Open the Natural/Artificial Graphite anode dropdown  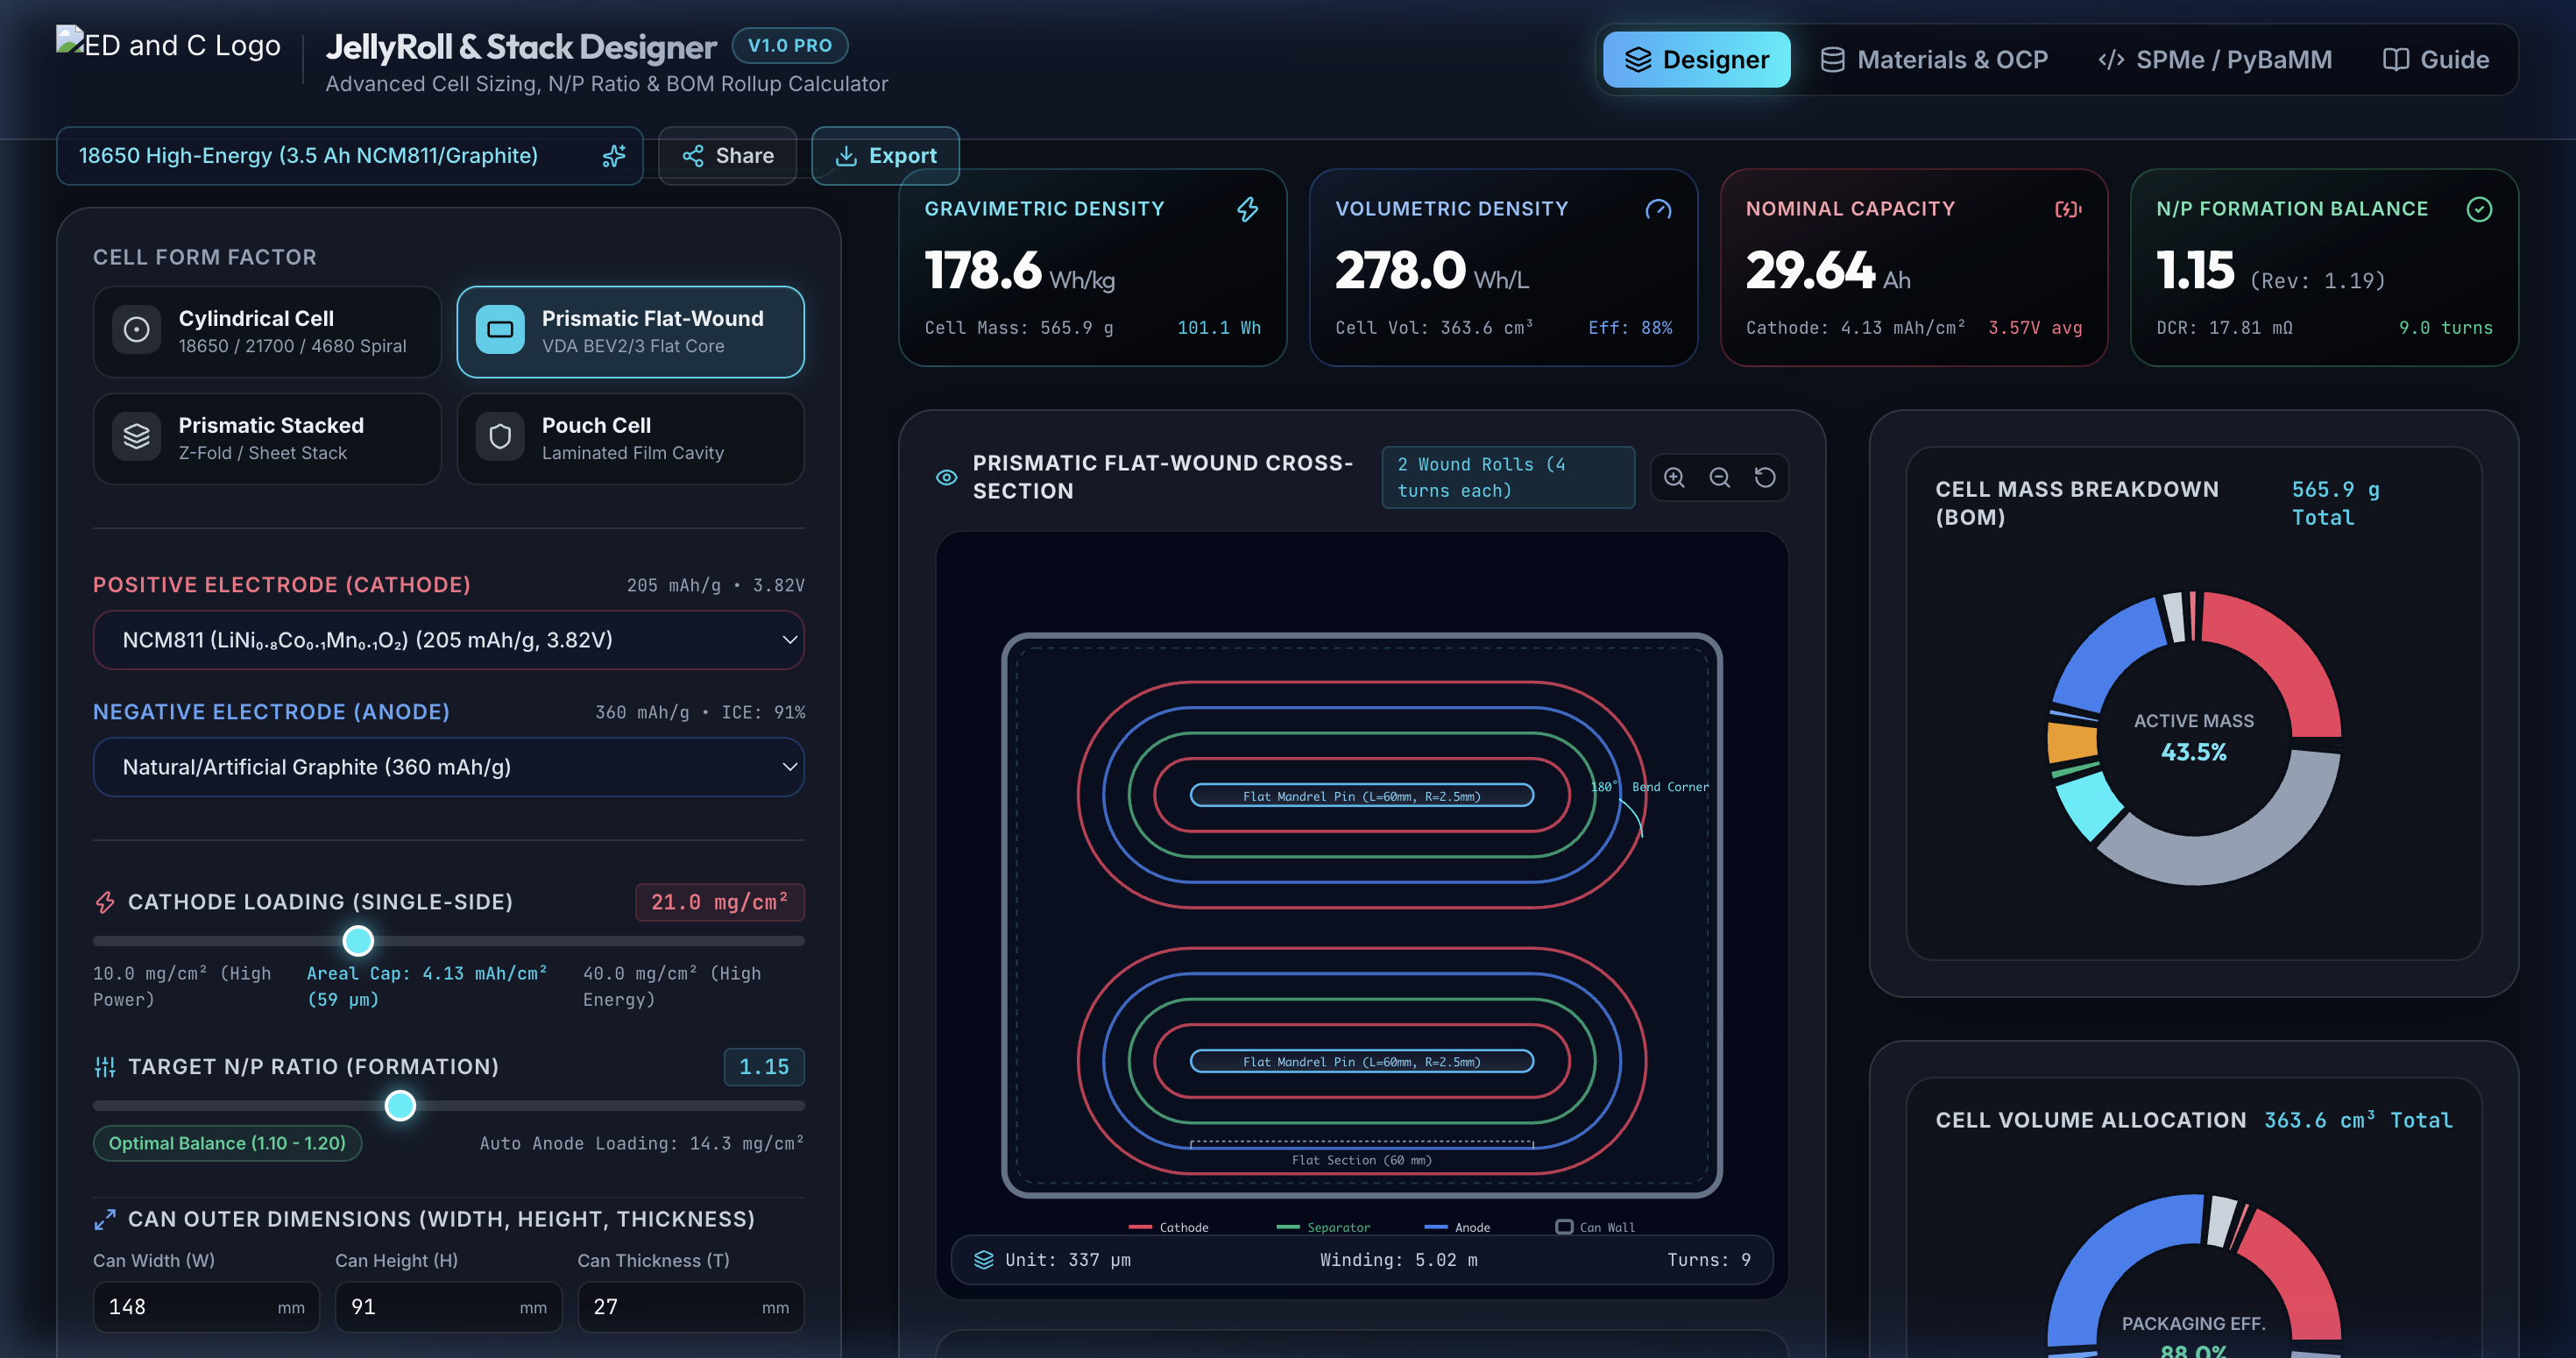[448, 767]
